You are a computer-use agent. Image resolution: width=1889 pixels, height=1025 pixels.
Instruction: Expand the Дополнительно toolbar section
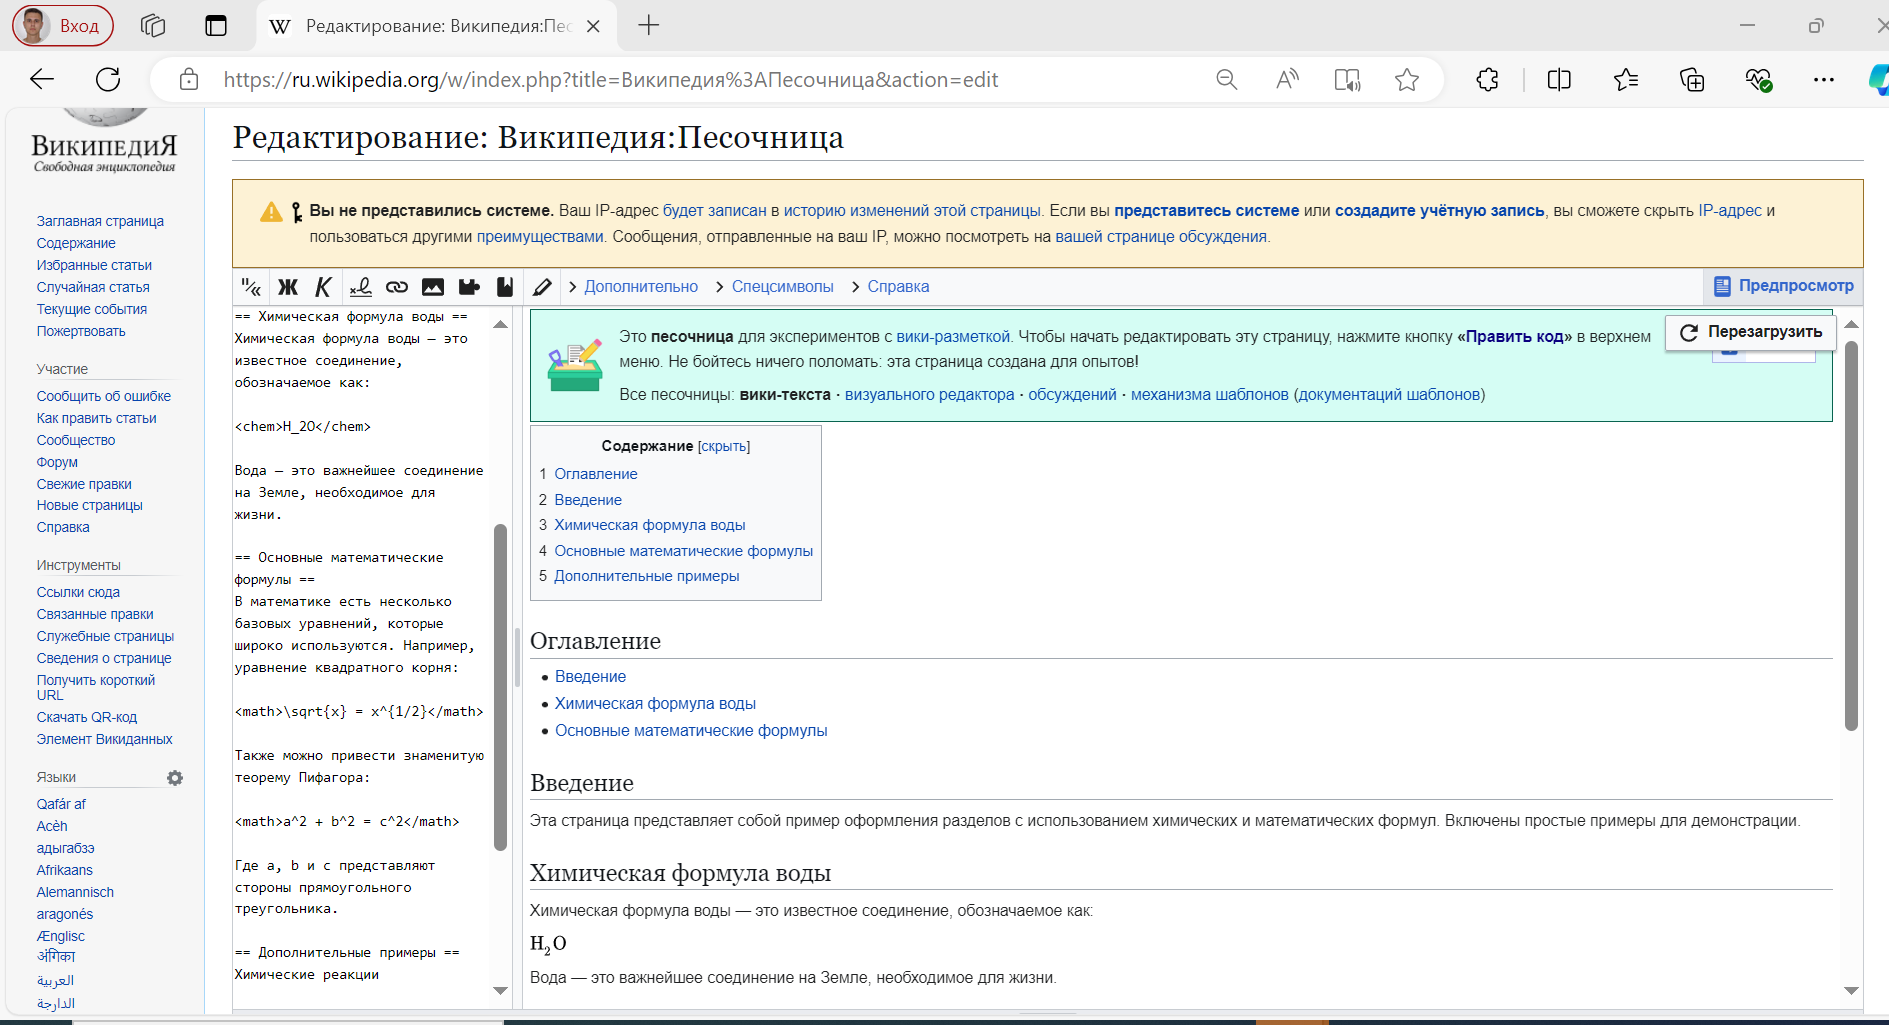click(641, 287)
